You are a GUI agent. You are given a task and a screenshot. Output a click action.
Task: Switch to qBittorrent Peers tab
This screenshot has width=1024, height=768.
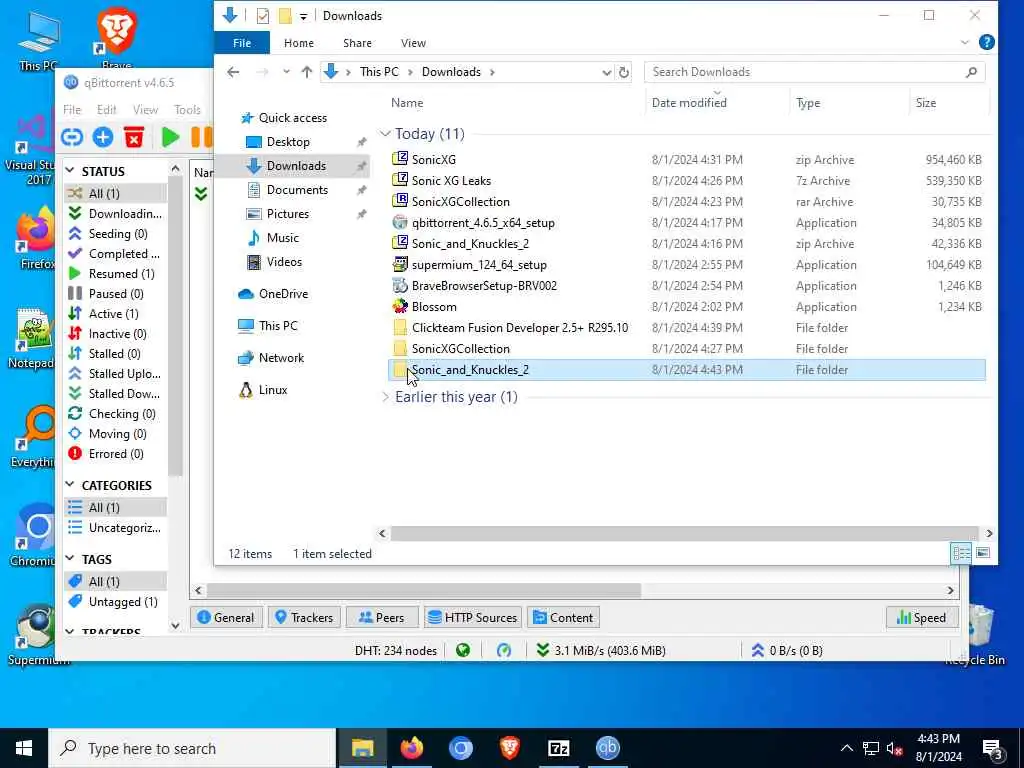click(x=381, y=617)
